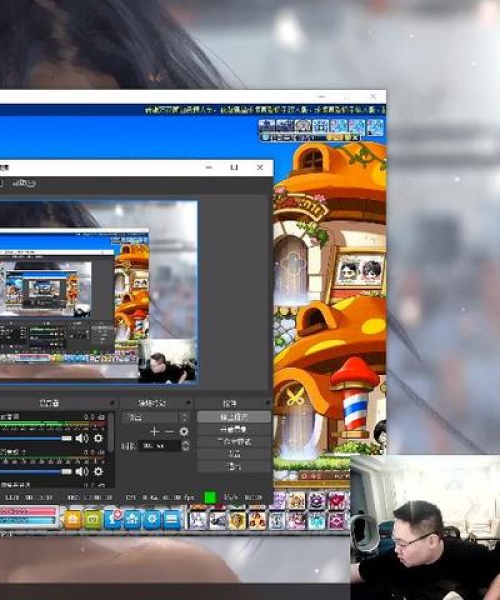
Task: Open settings gear of first mixer track
Action: tap(98, 439)
